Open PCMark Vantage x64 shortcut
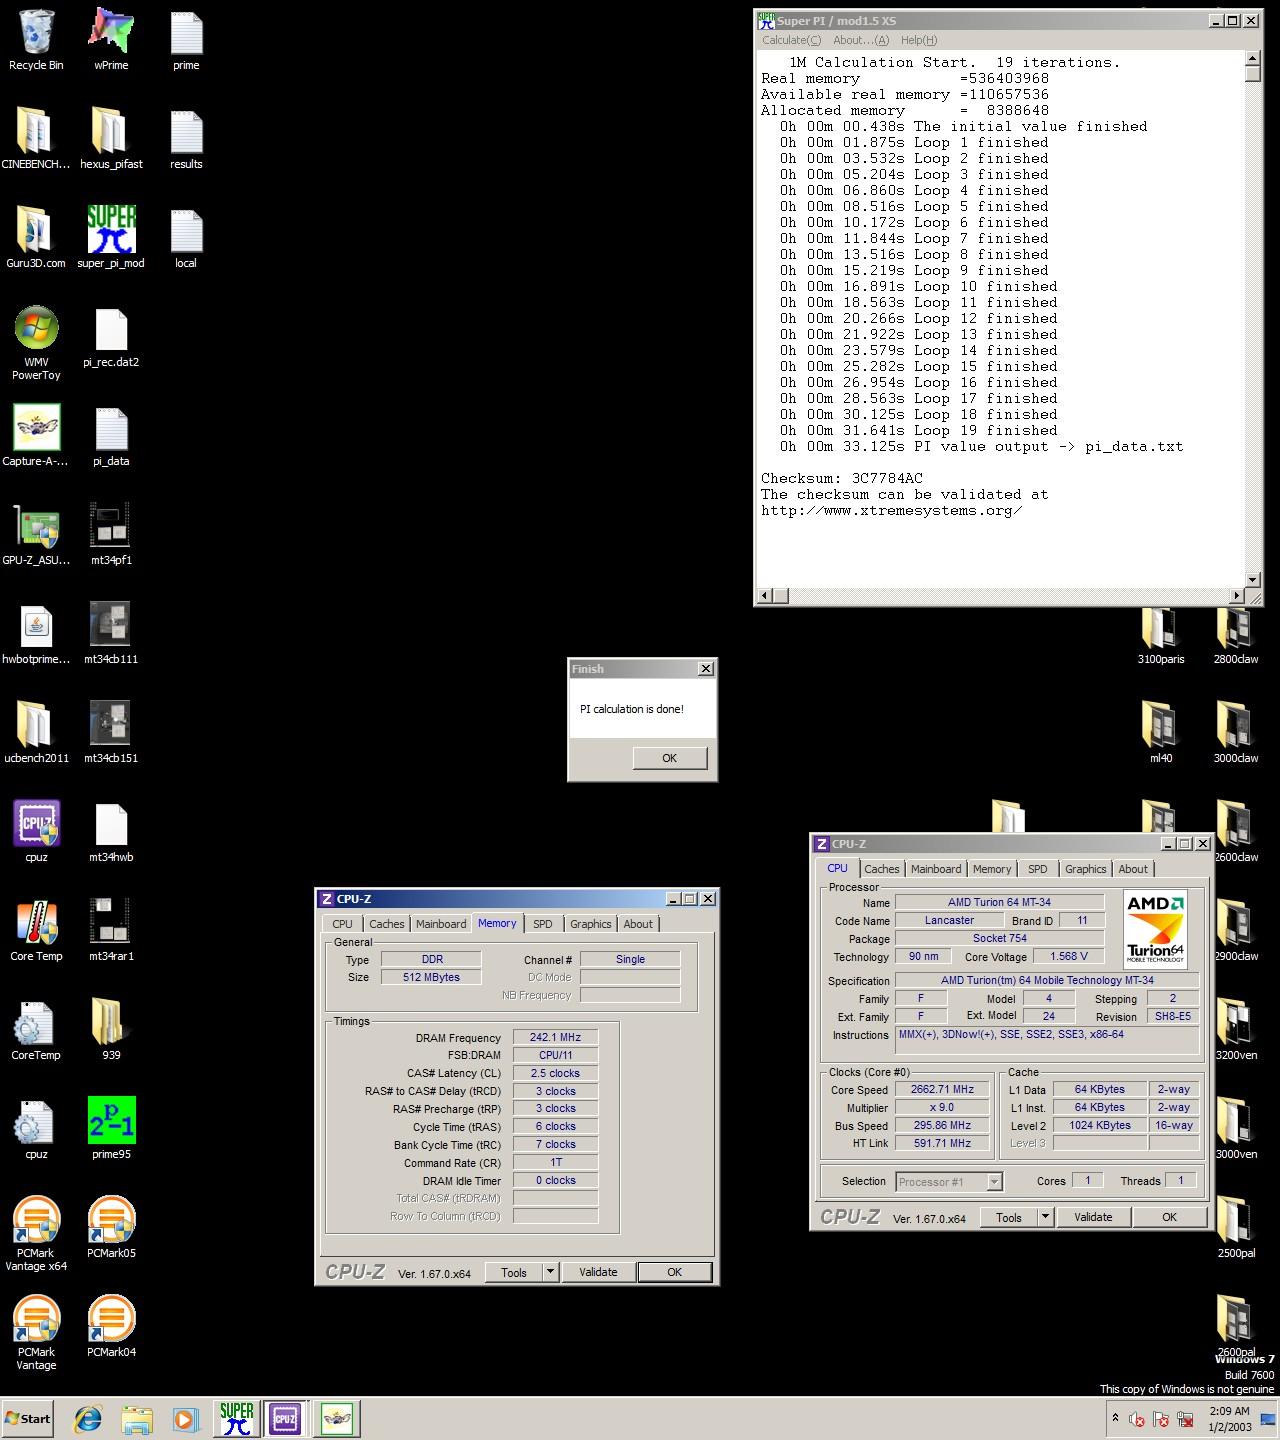The image size is (1280, 1440). (x=36, y=1233)
